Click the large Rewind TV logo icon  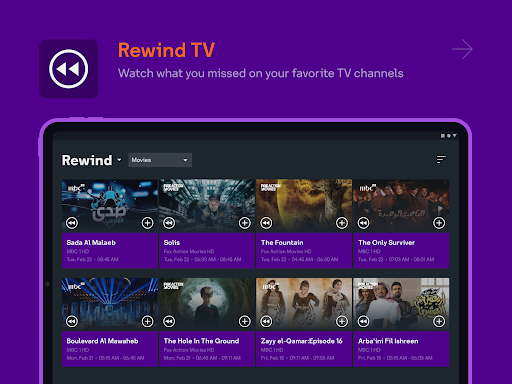(69, 69)
